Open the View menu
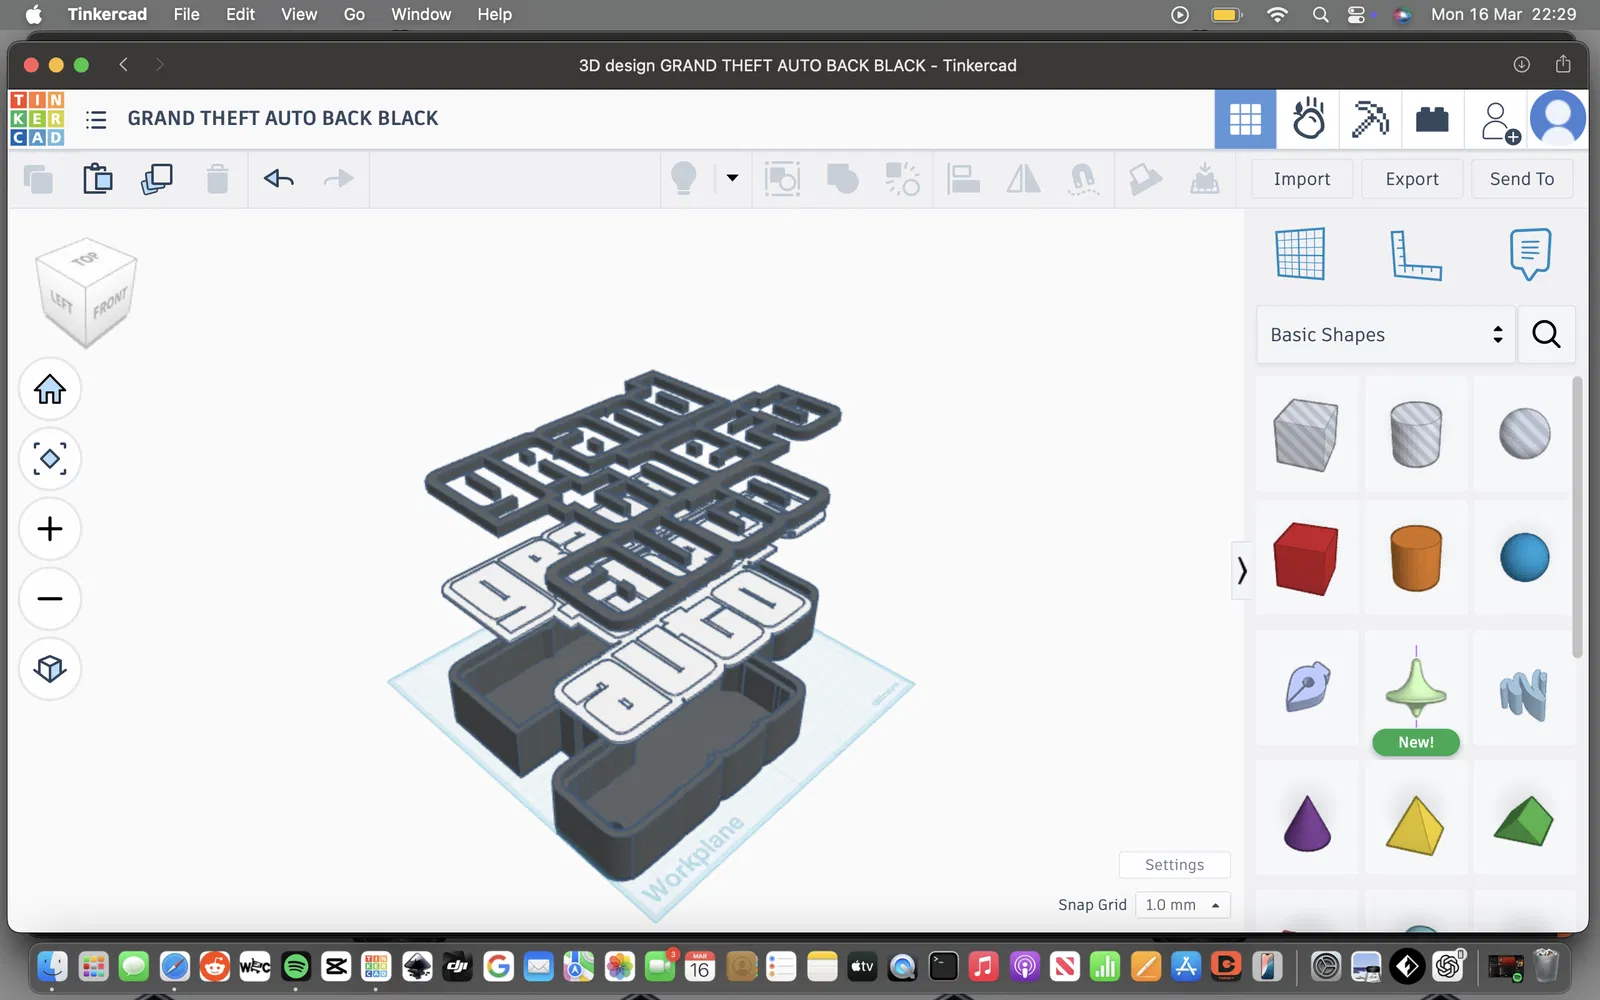The height and width of the screenshot is (1000, 1600). (x=299, y=14)
